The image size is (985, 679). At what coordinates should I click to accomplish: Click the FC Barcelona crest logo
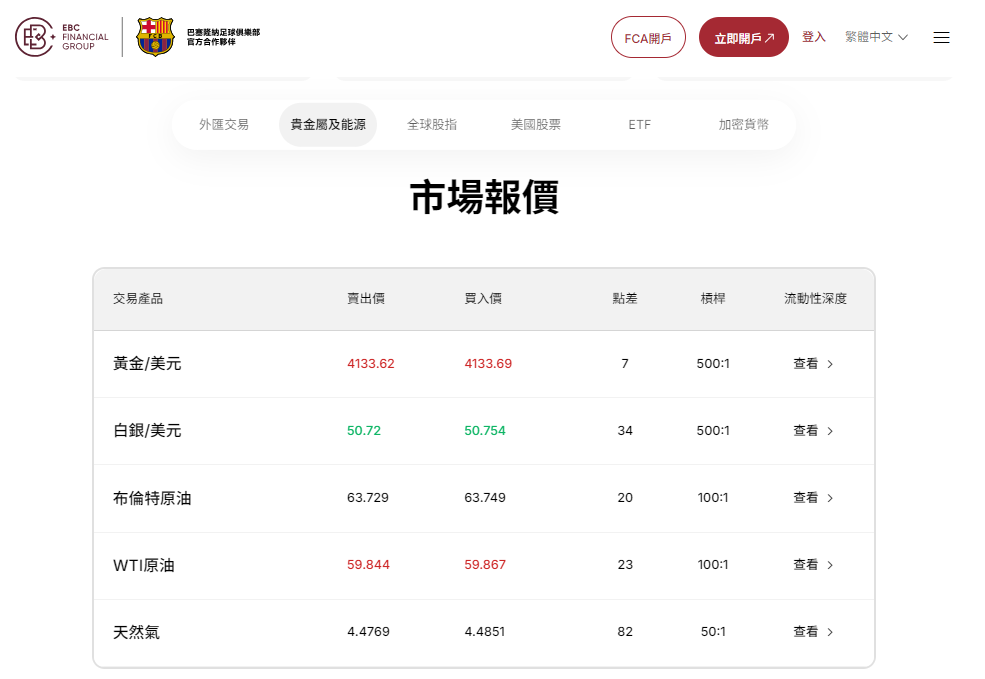155,36
